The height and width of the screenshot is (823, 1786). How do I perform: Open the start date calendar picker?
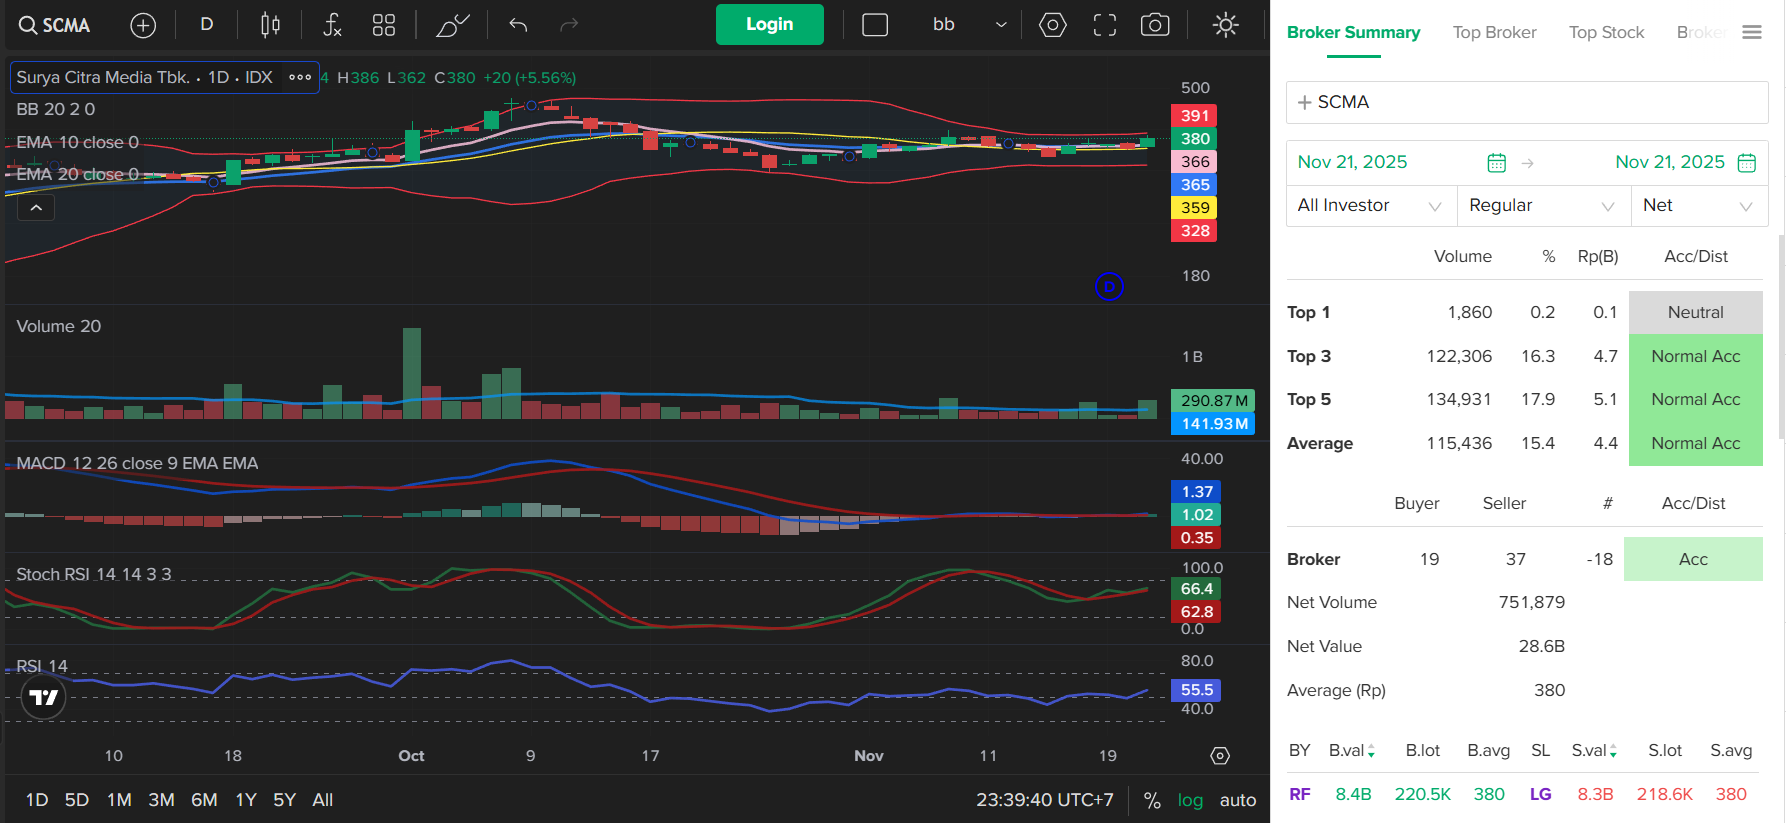tap(1496, 162)
